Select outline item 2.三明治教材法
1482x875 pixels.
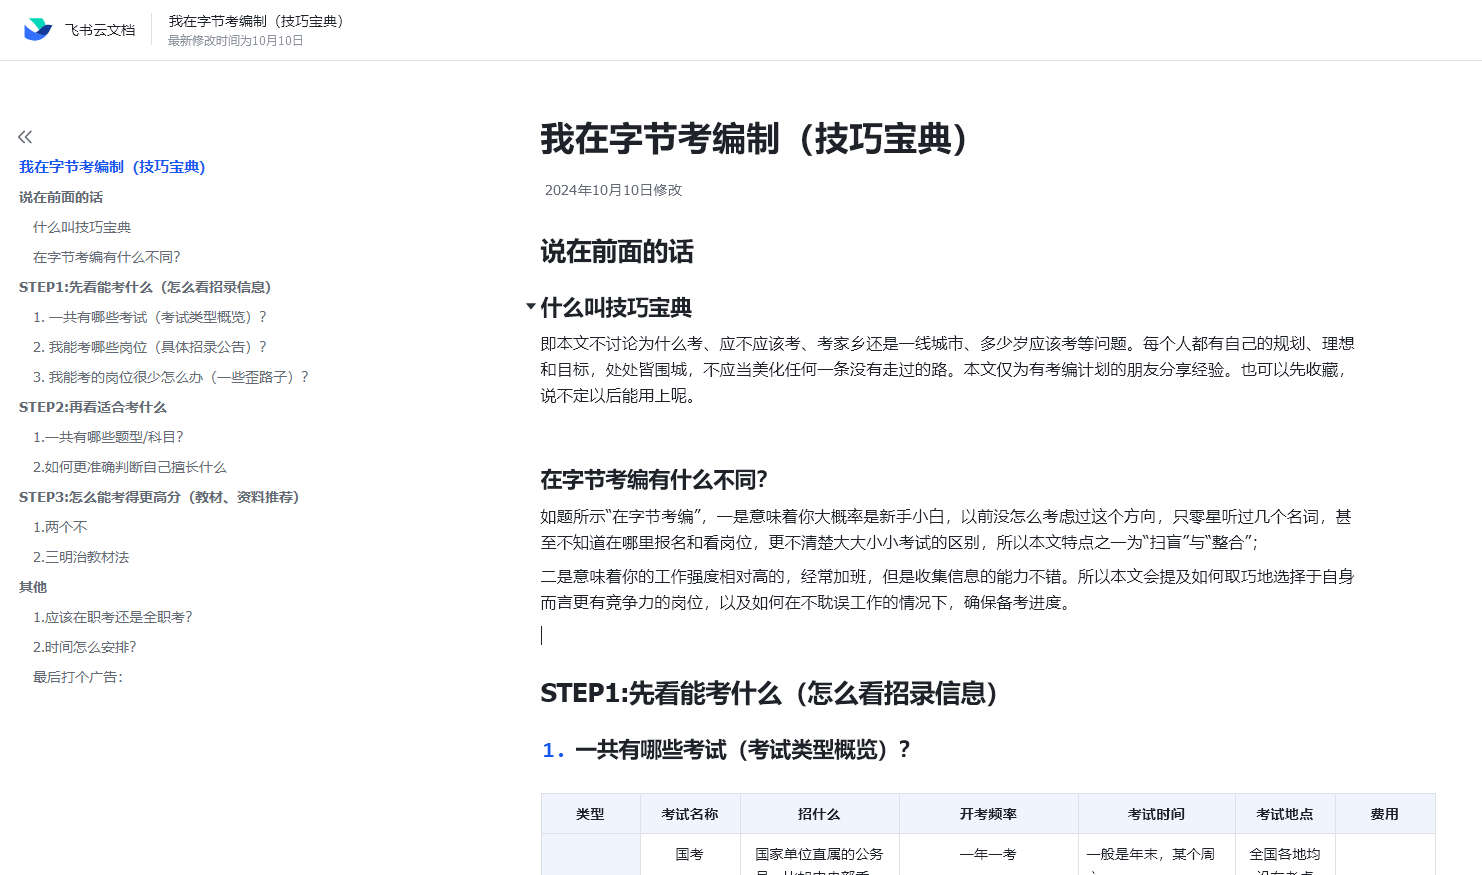(81, 557)
